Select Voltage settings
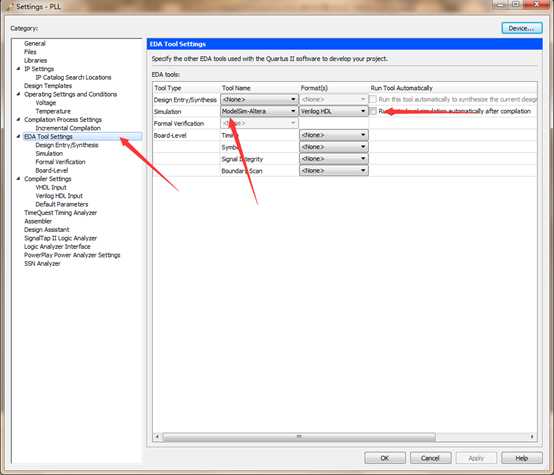This screenshot has width=554, height=475. point(46,103)
